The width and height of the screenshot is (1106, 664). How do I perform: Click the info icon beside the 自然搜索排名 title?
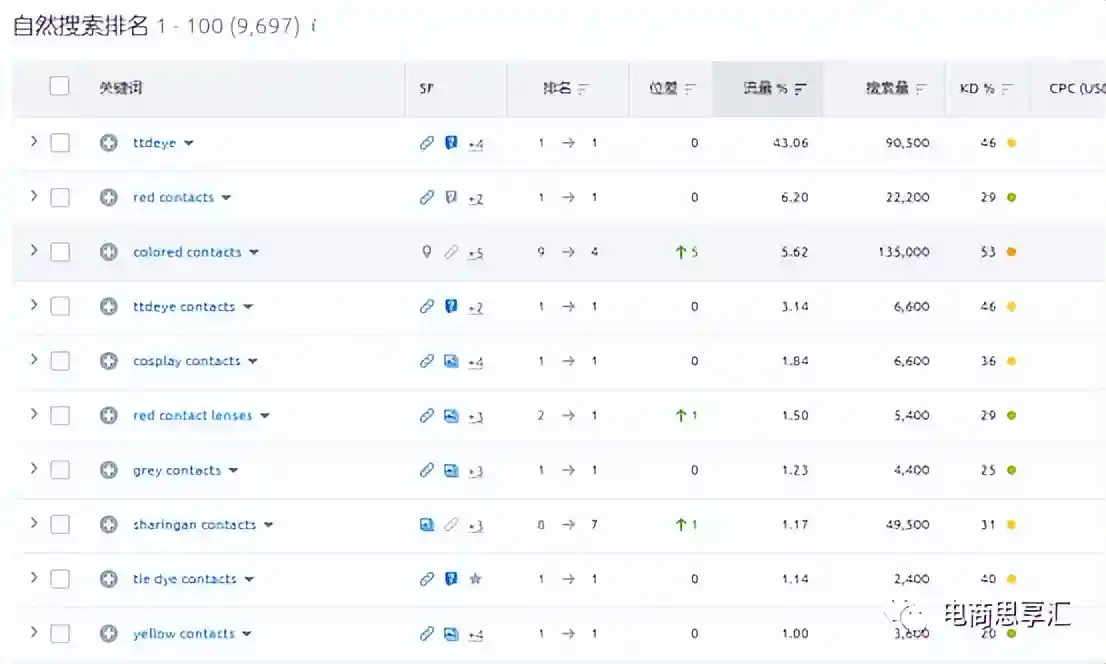click(313, 26)
